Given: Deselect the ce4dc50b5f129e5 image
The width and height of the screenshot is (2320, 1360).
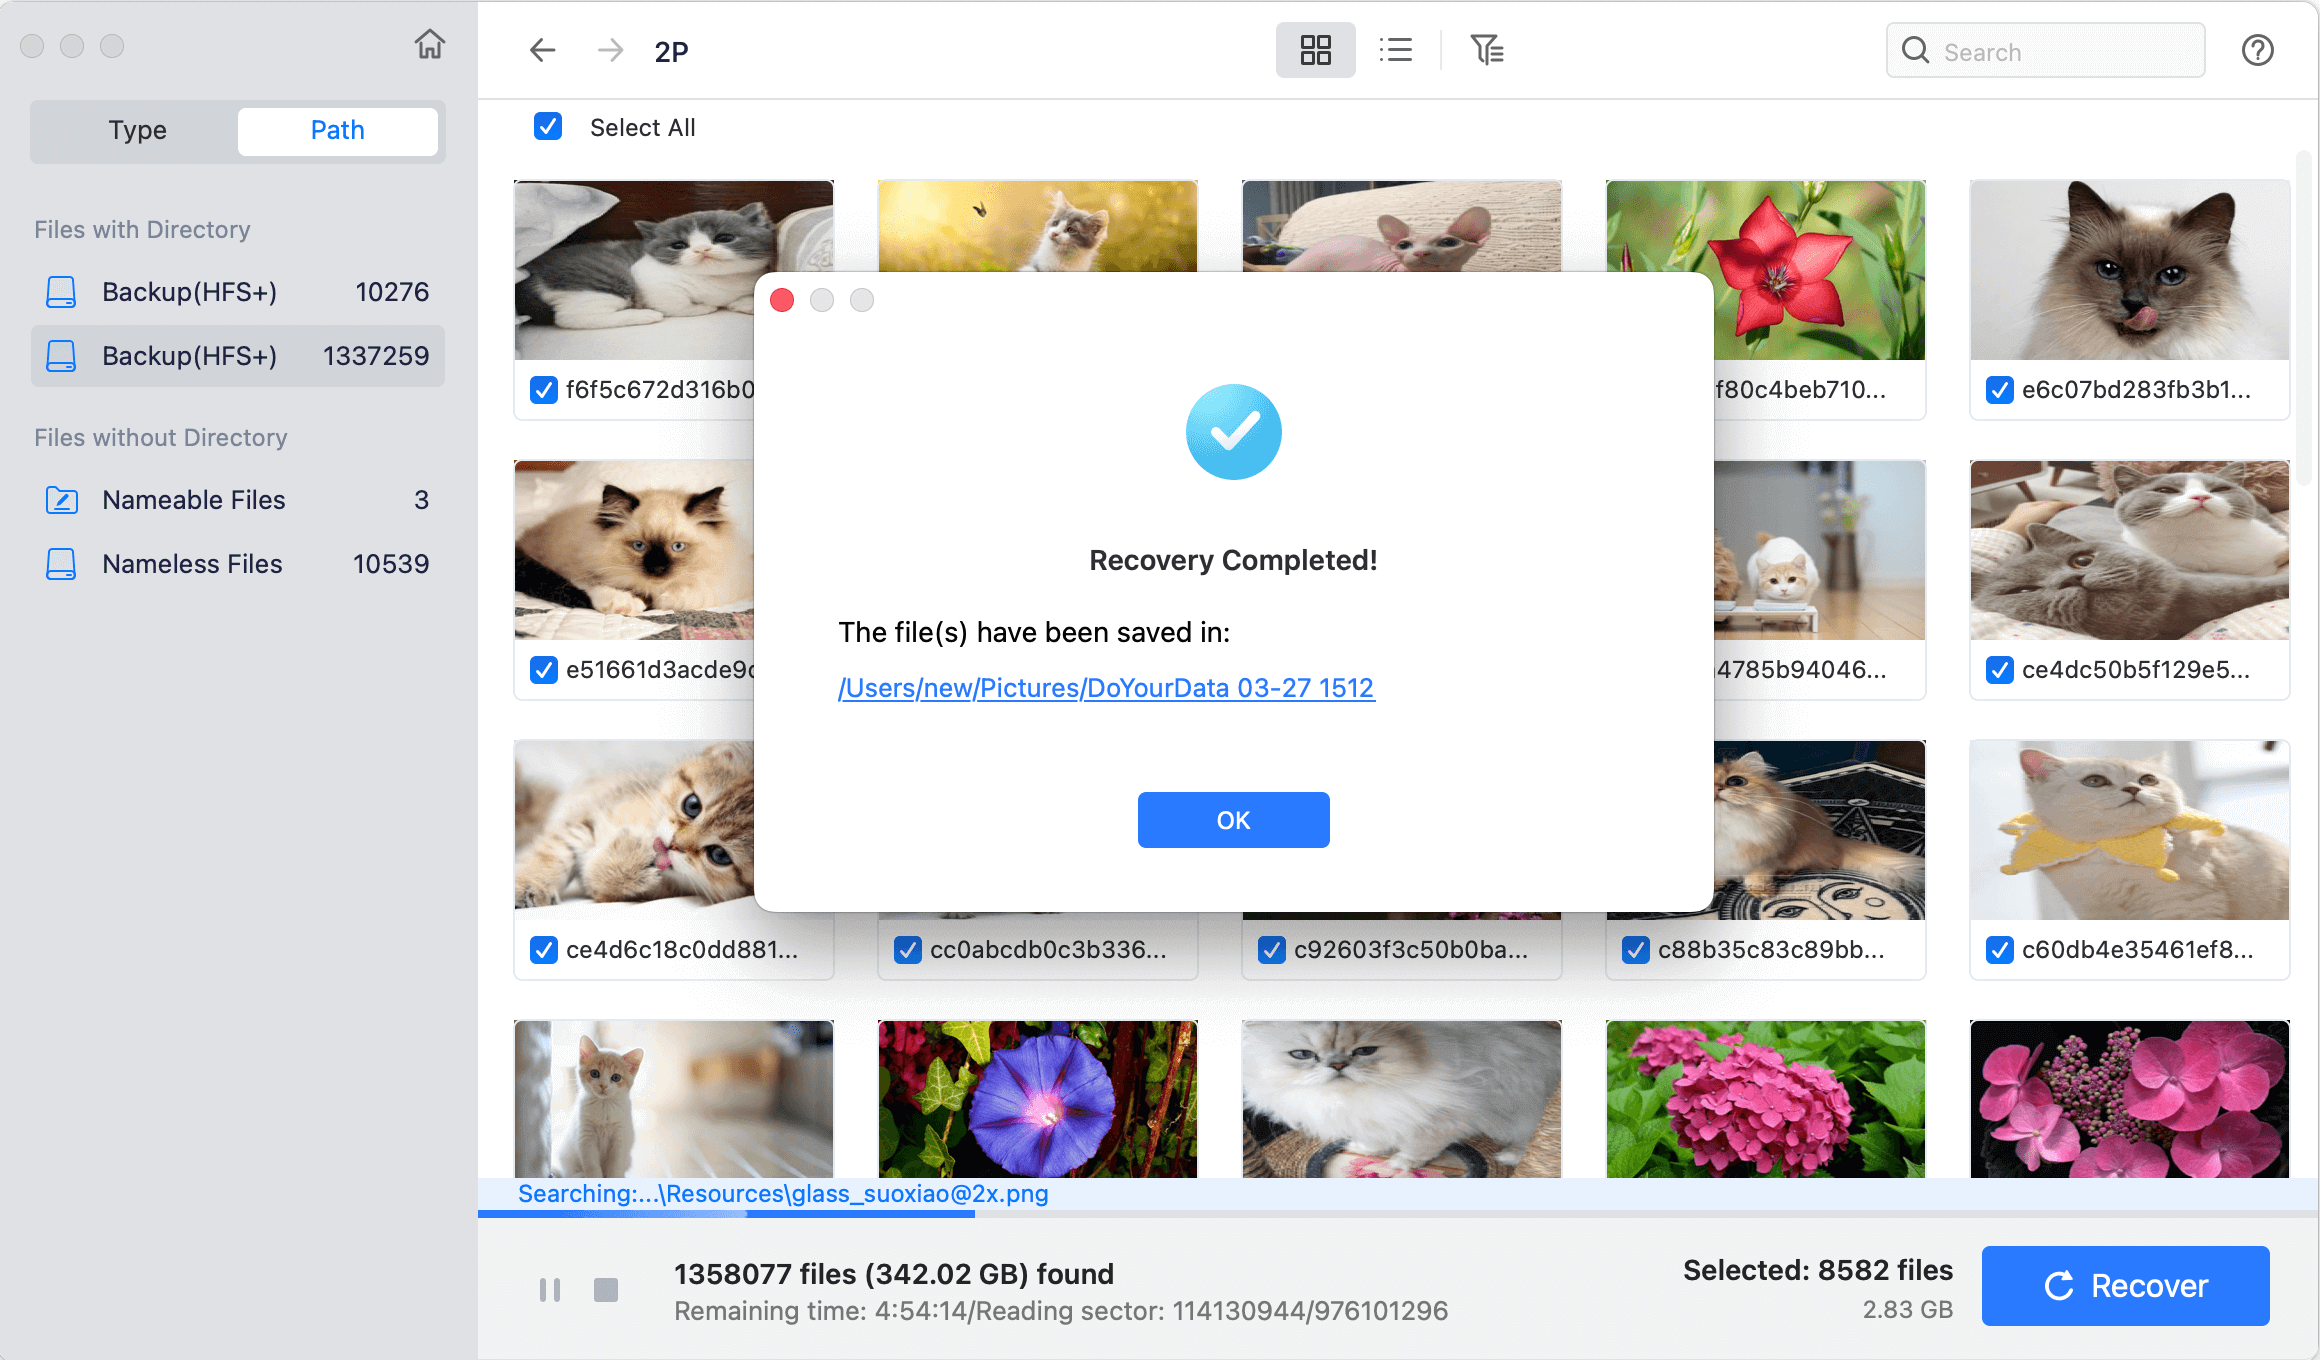Looking at the screenshot, I should click(x=1998, y=670).
